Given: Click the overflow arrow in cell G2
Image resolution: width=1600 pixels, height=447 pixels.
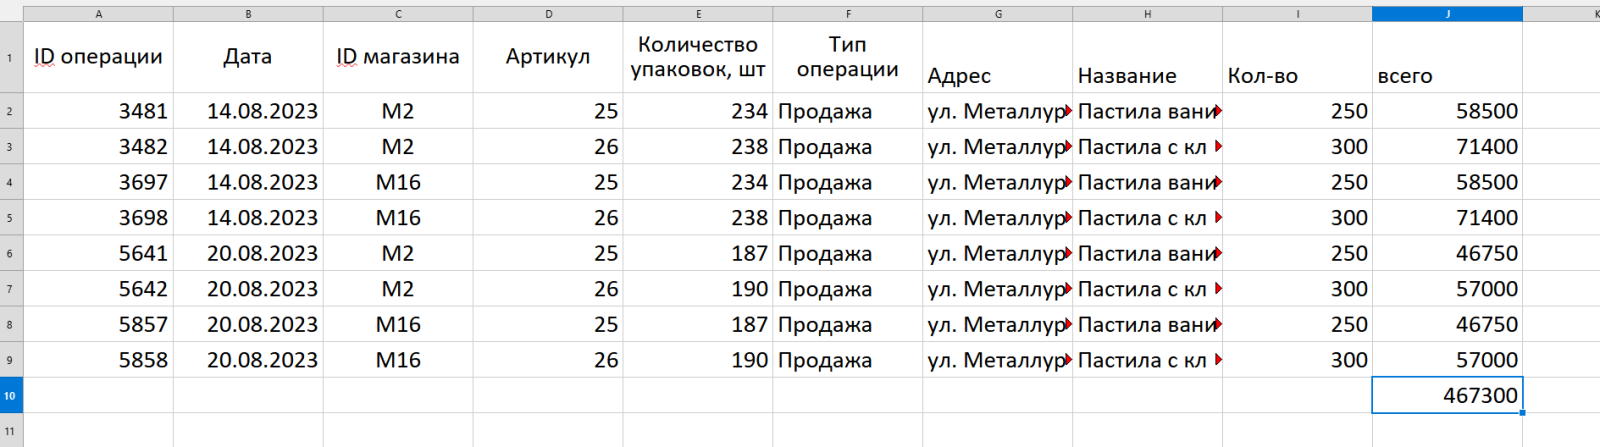Looking at the screenshot, I should click(x=1068, y=111).
